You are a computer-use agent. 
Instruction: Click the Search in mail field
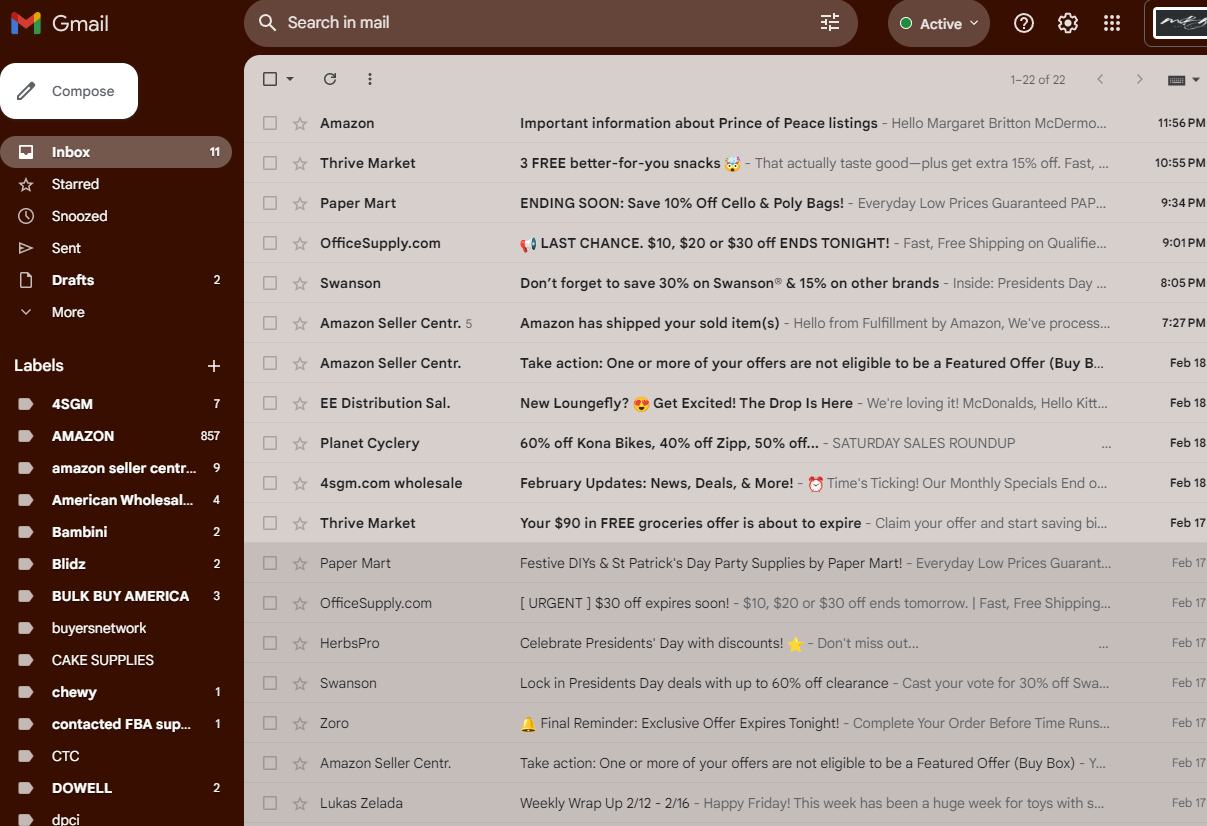click(x=550, y=23)
